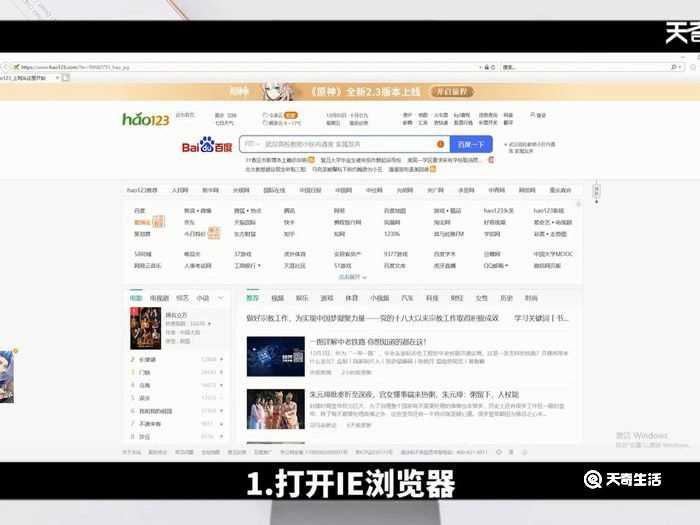The image size is (700, 525).
Task: Click the IE address bar URL
Action: click(75, 67)
